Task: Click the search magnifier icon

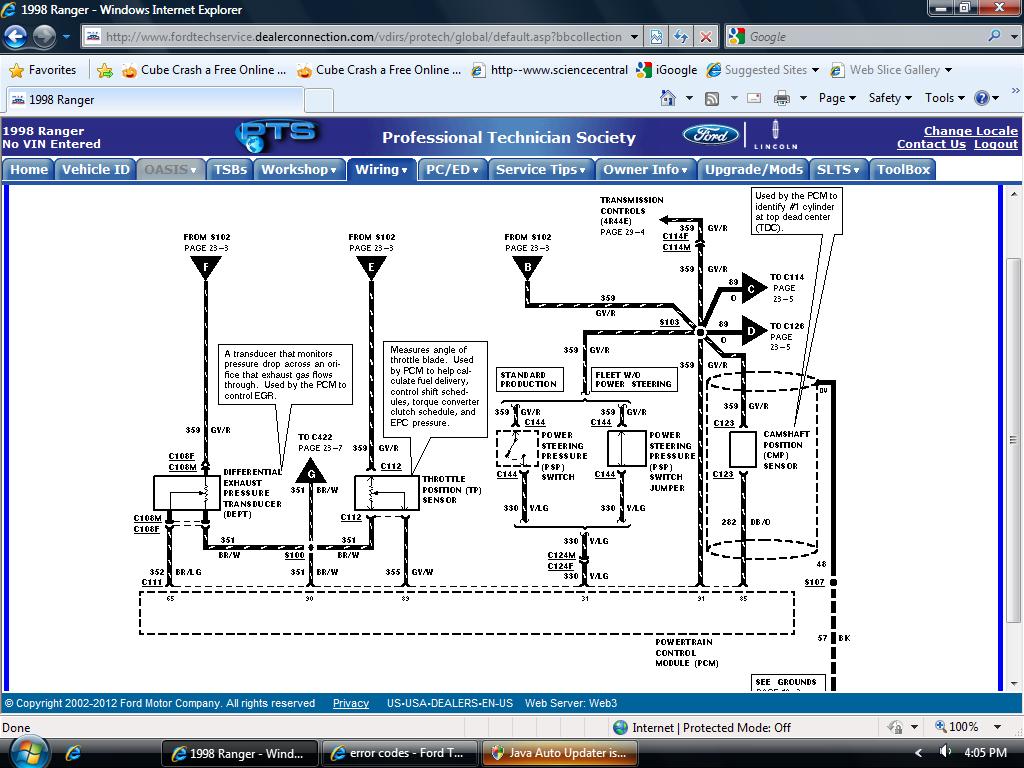Action: point(994,36)
